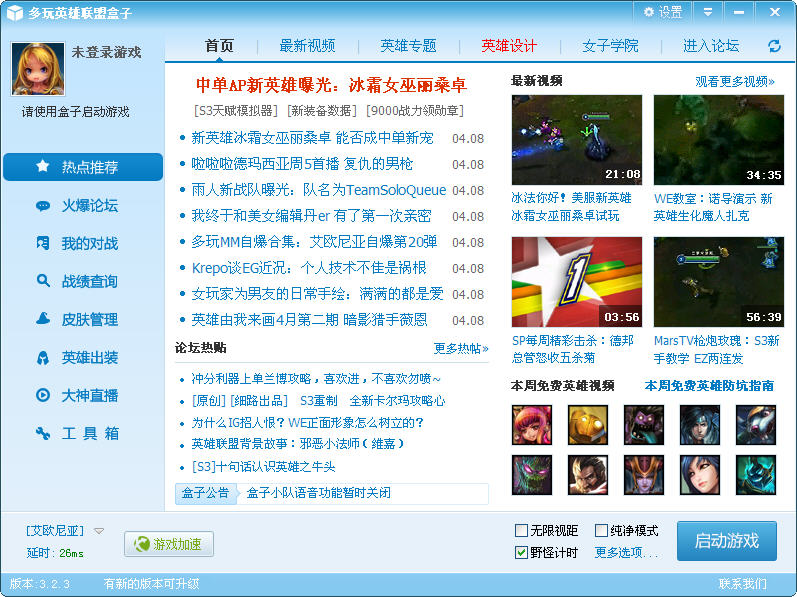Switch to the 首页 tab
797x597 pixels.
pyautogui.click(x=219, y=46)
